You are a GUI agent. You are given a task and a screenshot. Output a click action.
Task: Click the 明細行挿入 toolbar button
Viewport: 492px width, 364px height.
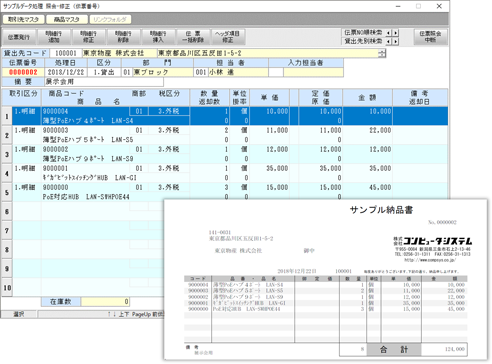[158, 37]
